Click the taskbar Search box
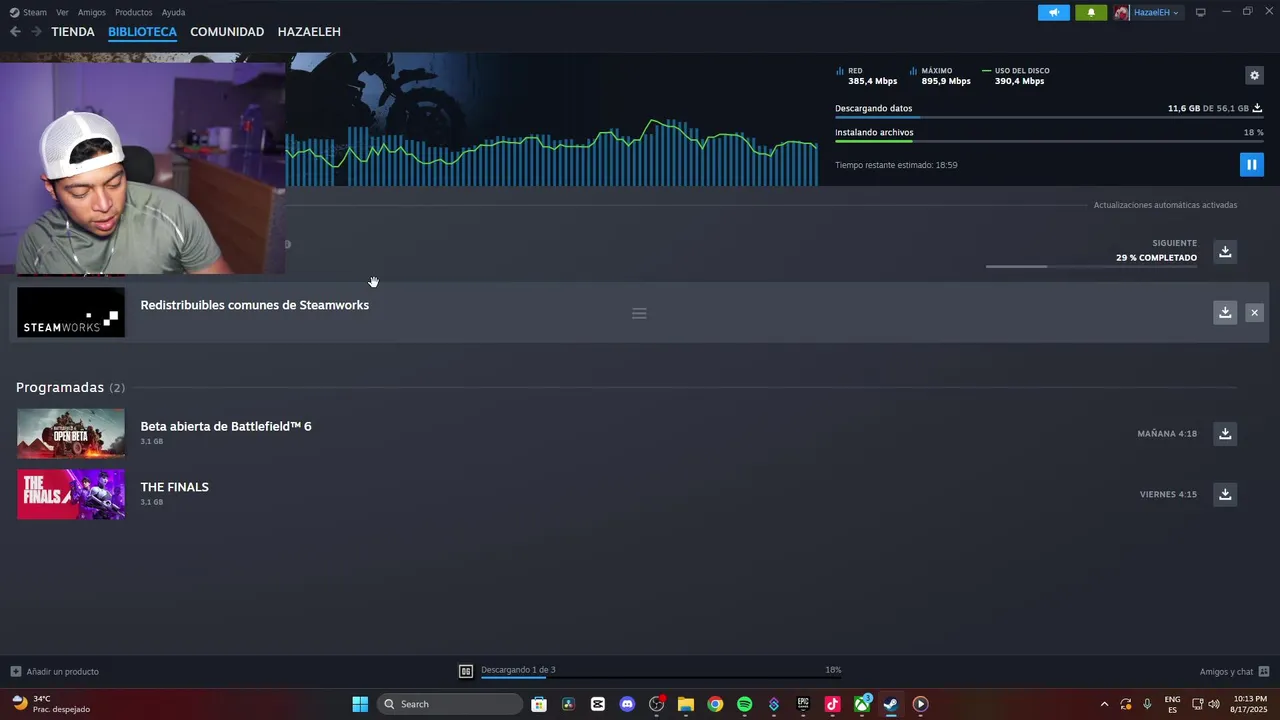 [450, 704]
